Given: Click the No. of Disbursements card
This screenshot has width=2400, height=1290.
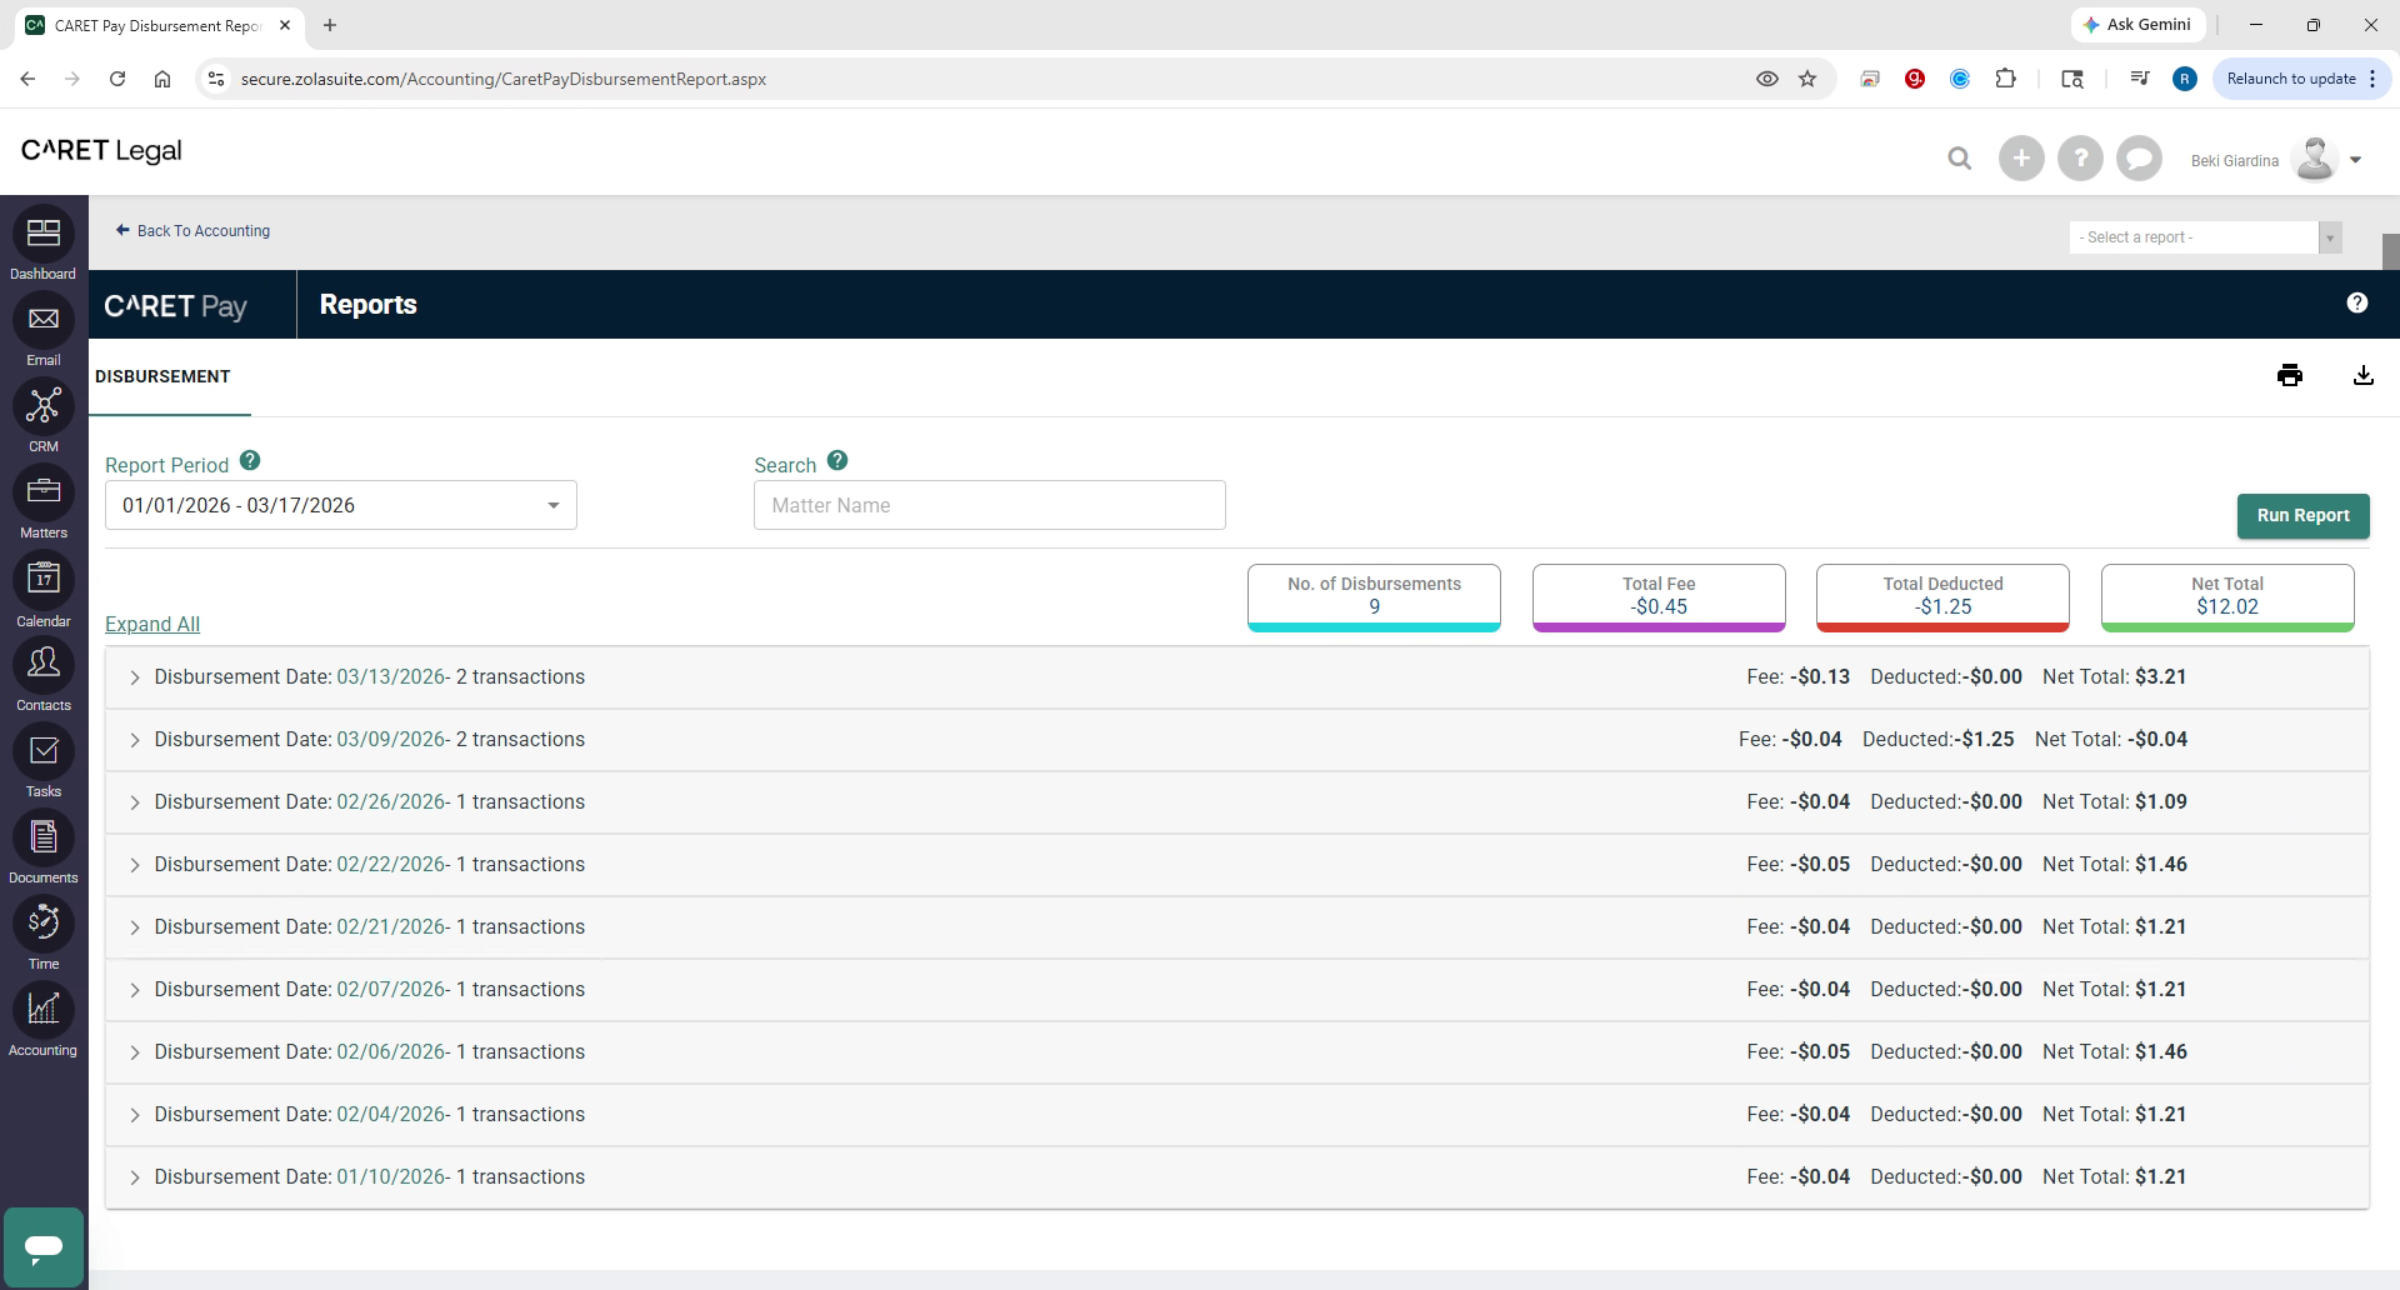Looking at the screenshot, I should click(1374, 597).
